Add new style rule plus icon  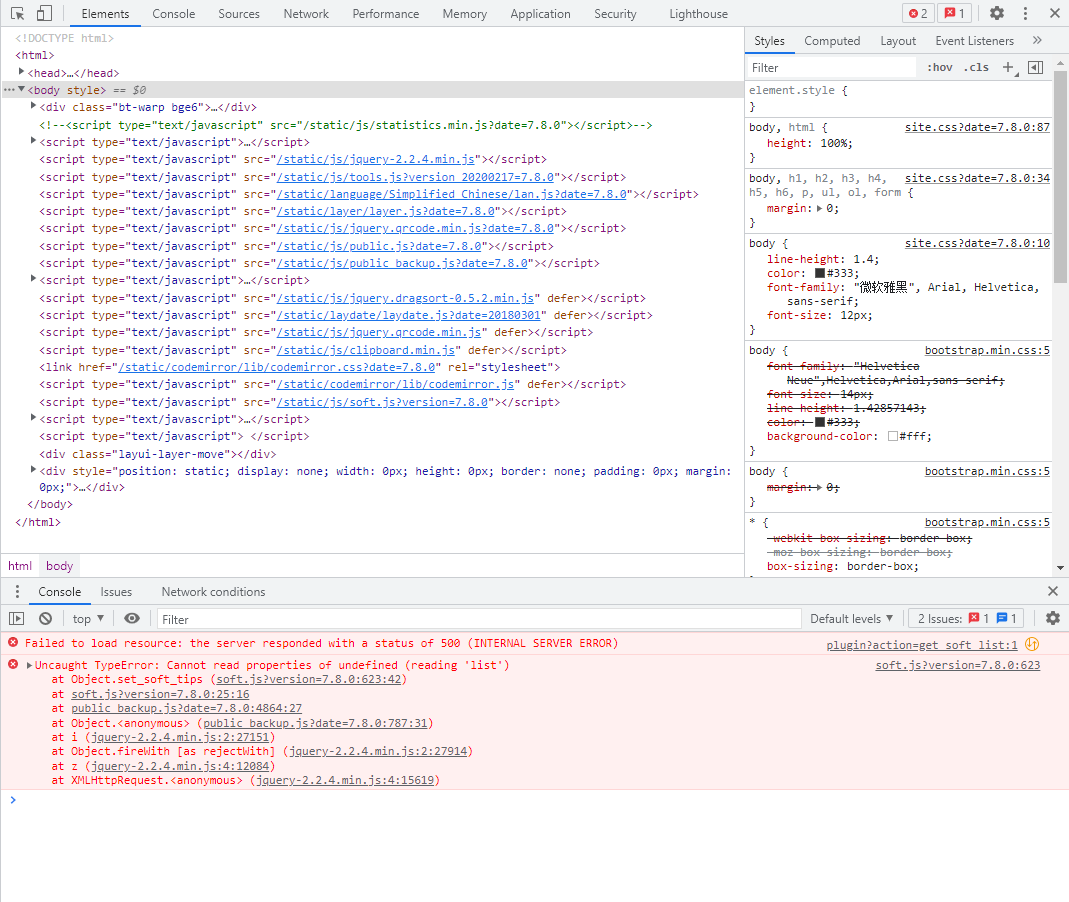(x=1008, y=67)
